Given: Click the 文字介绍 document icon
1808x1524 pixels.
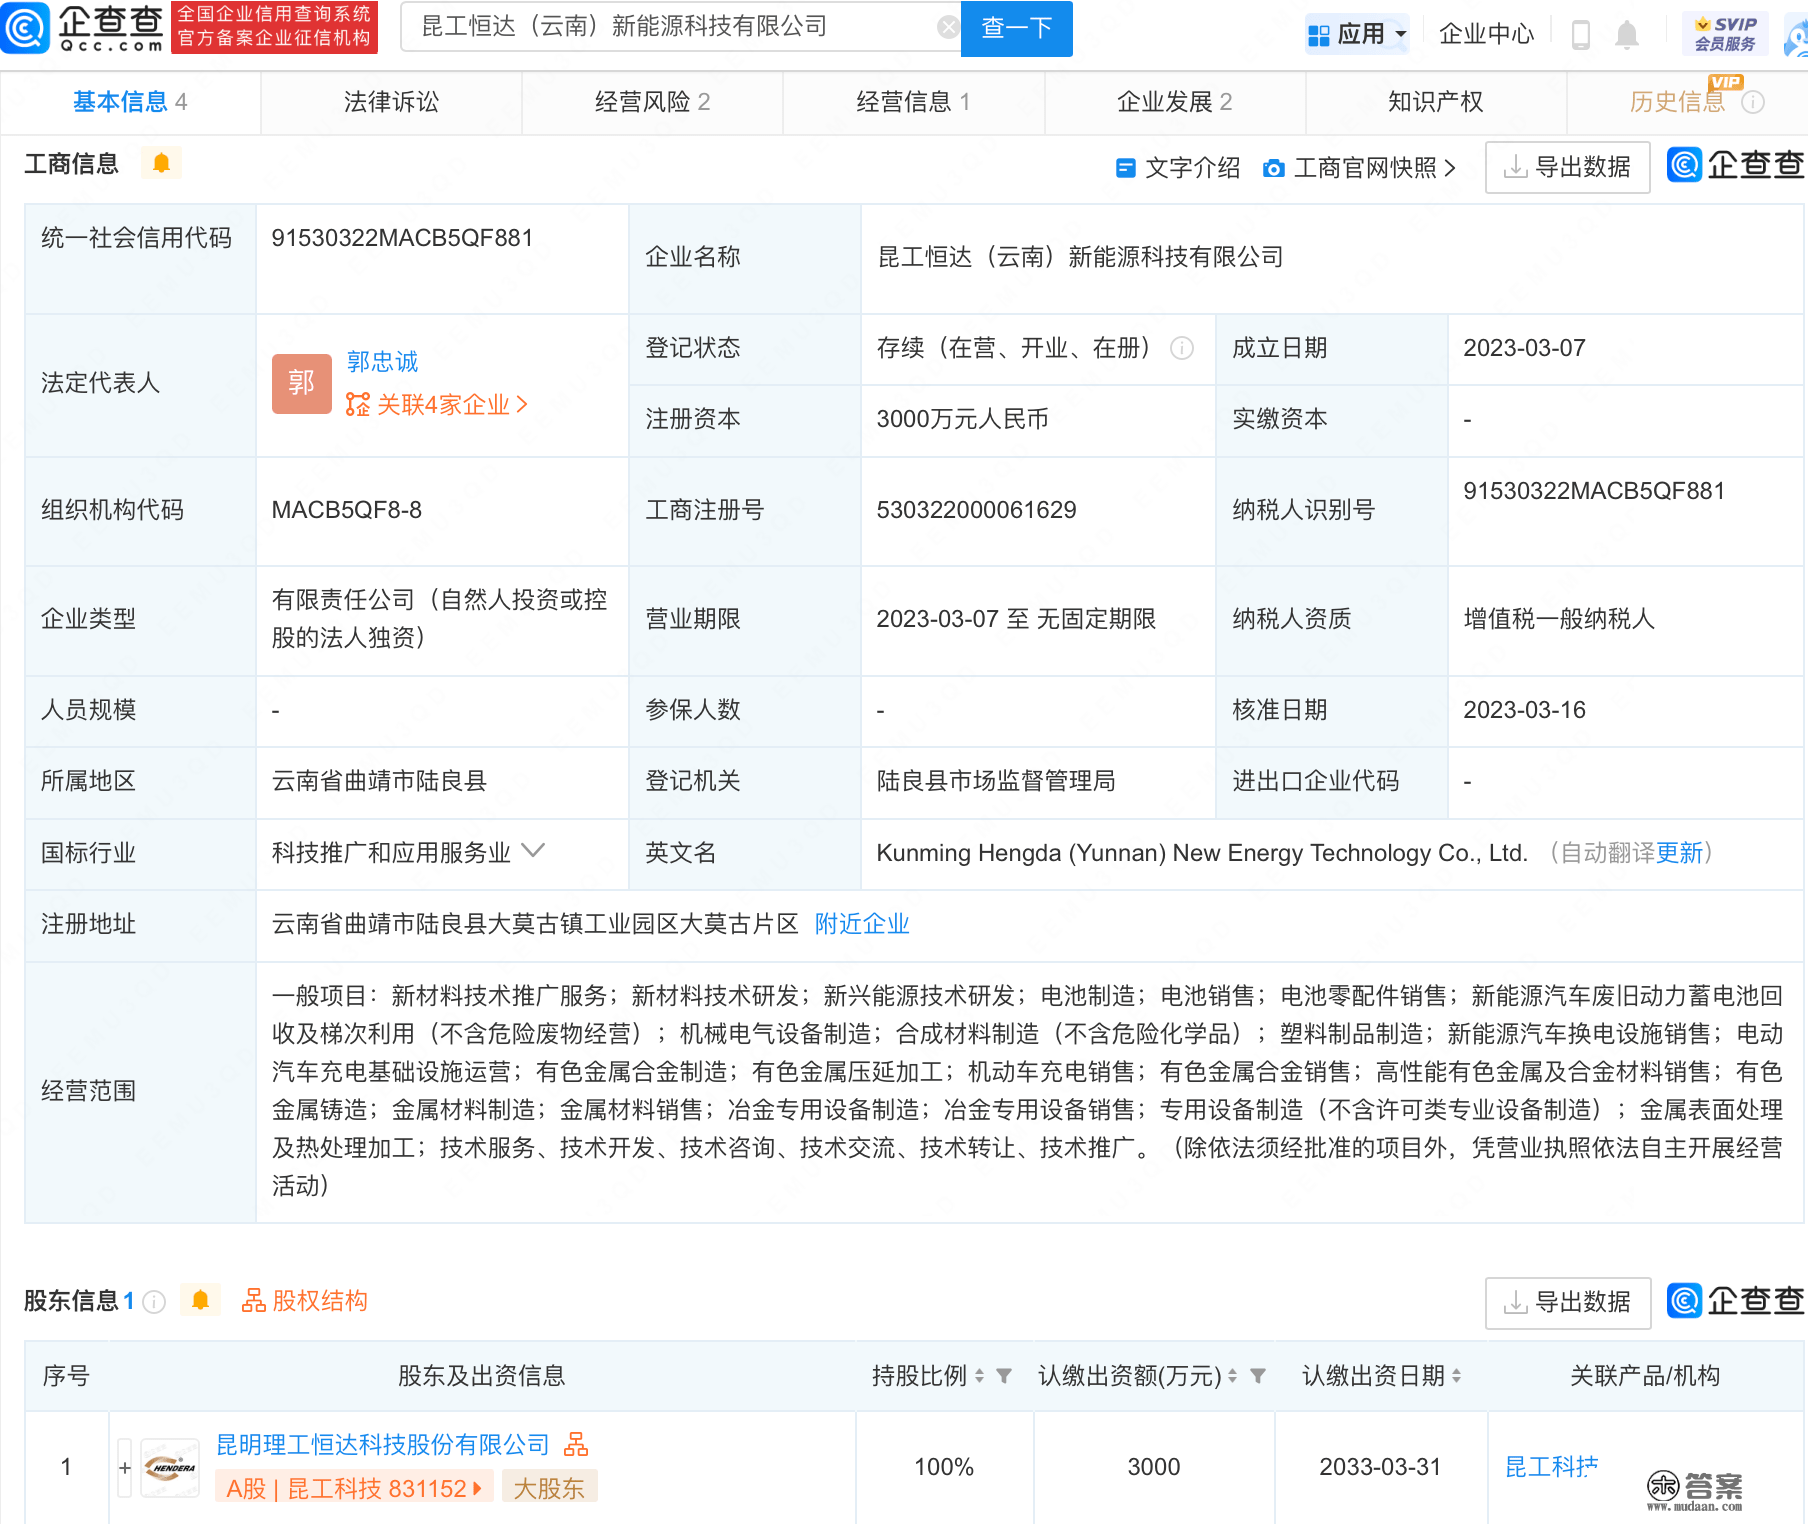Looking at the screenshot, I should click(x=1125, y=168).
